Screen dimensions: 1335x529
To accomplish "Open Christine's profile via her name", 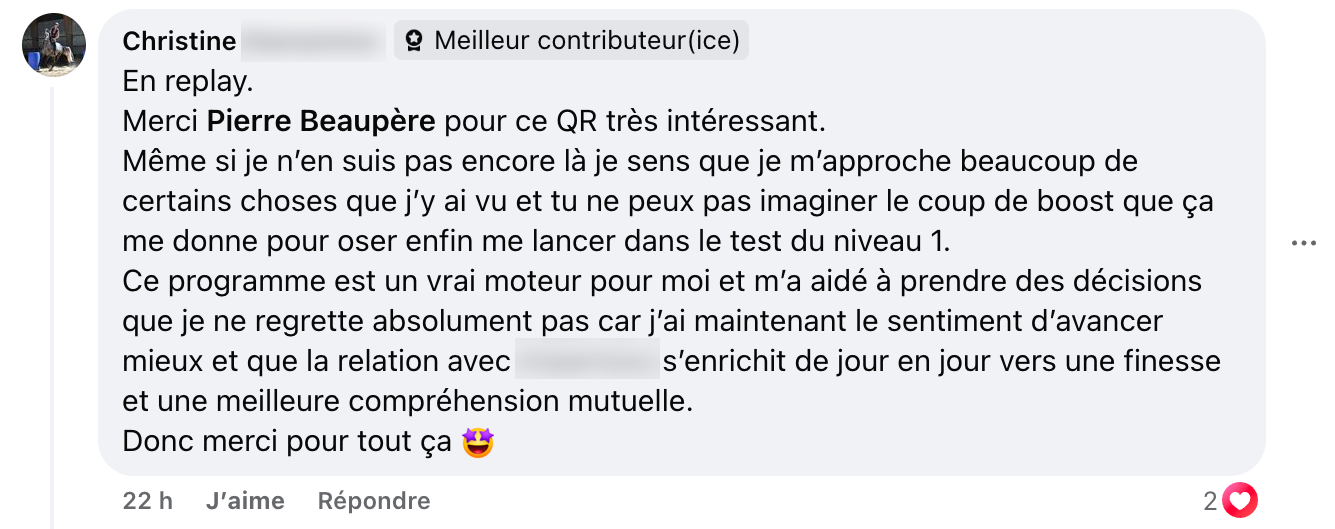I will [x=179, y=41].
